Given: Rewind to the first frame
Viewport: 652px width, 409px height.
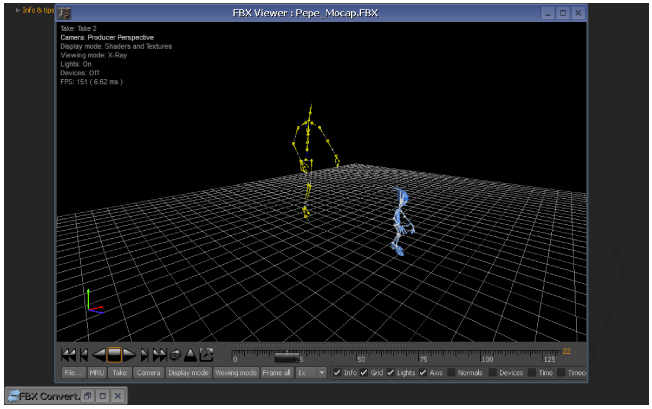Looking at the screenshot, I should pyautogui.click(x=69, y=354).
